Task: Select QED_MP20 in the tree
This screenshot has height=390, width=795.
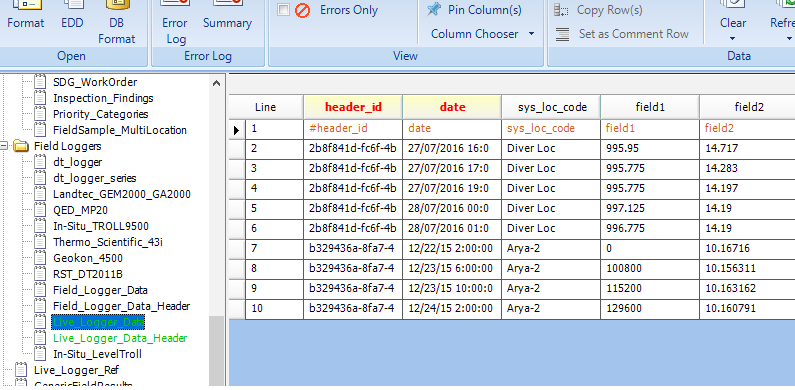Action: click(80, 210)
